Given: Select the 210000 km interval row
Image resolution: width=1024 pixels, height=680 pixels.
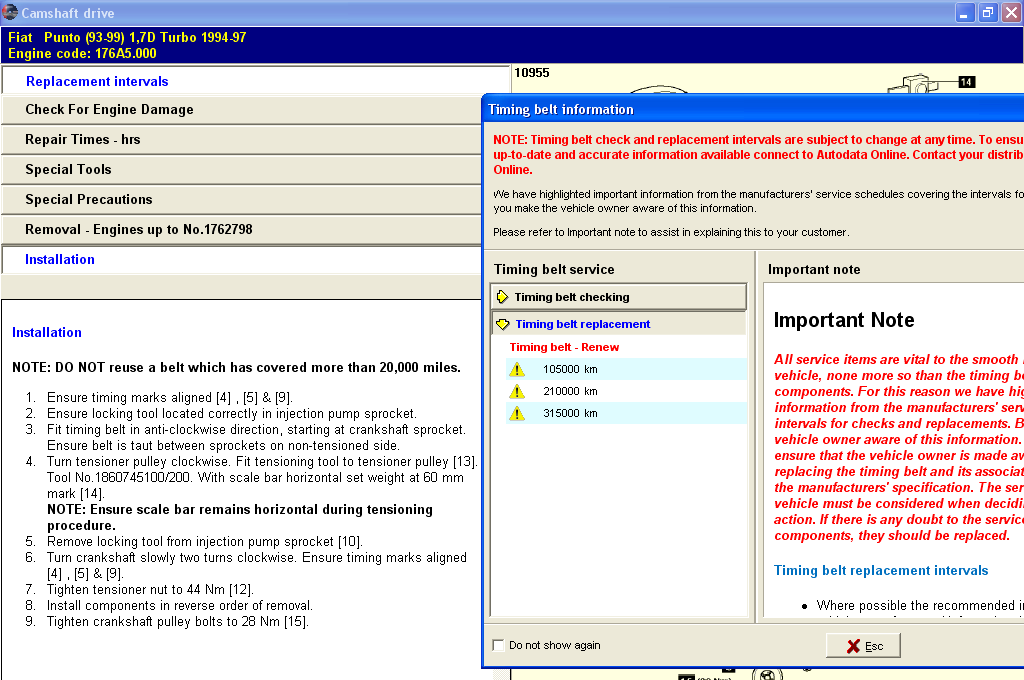Looking at the screenshot, I should tap(626, 391).
